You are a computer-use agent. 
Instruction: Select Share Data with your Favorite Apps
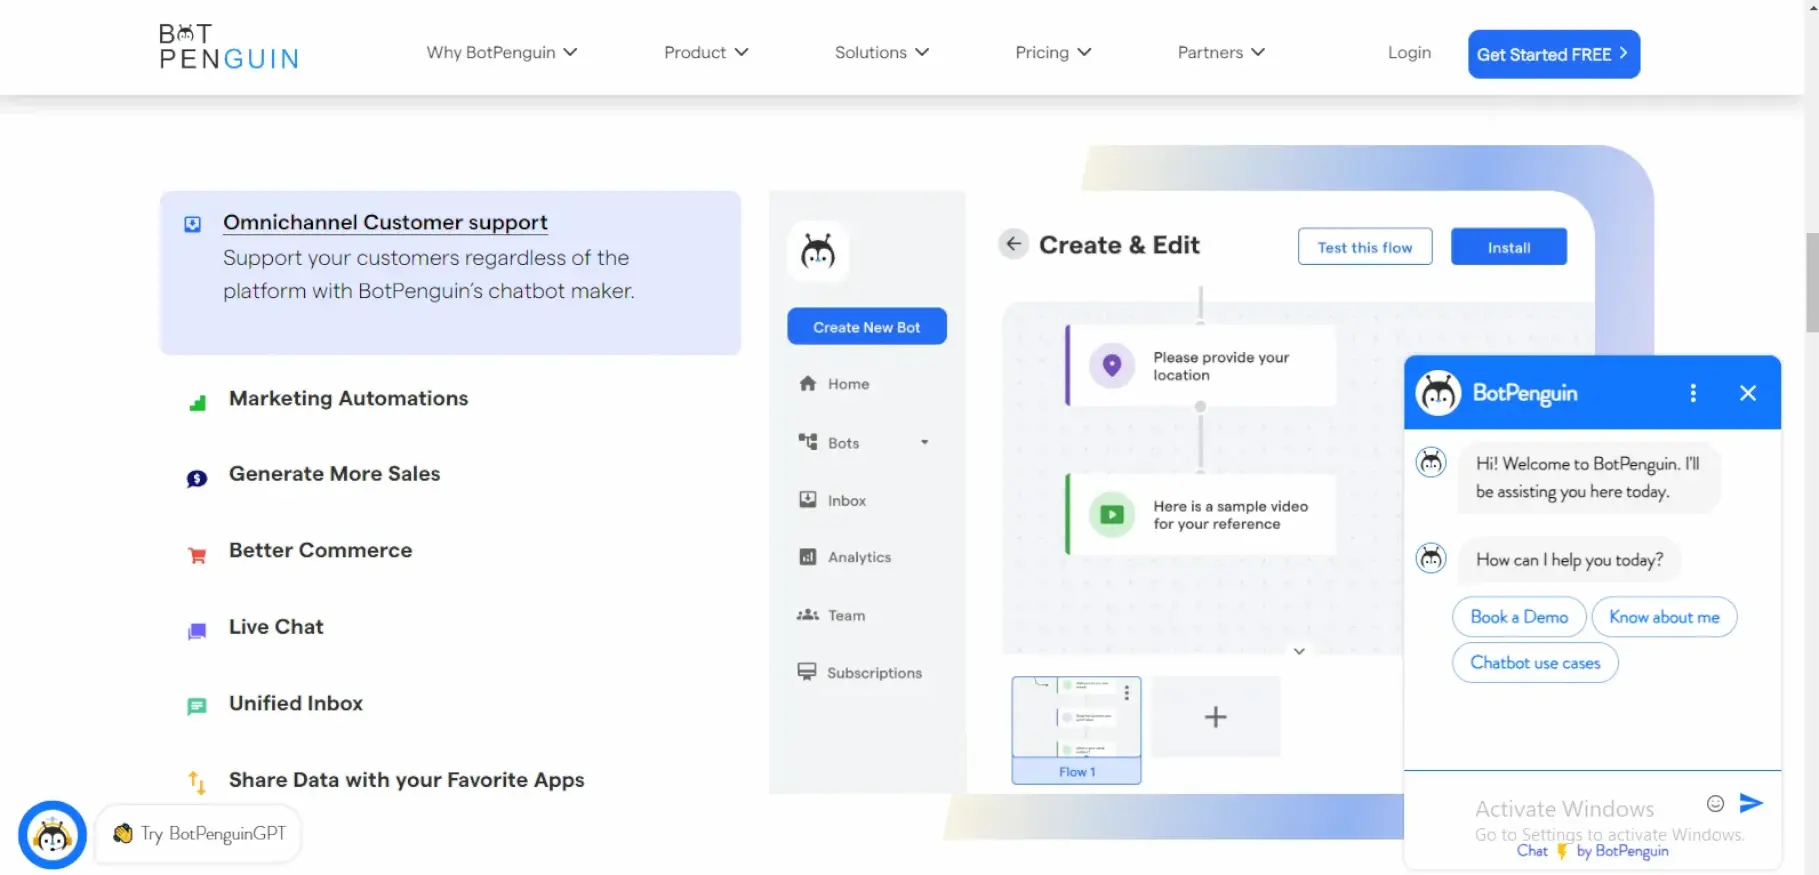(x=406, y=780)
